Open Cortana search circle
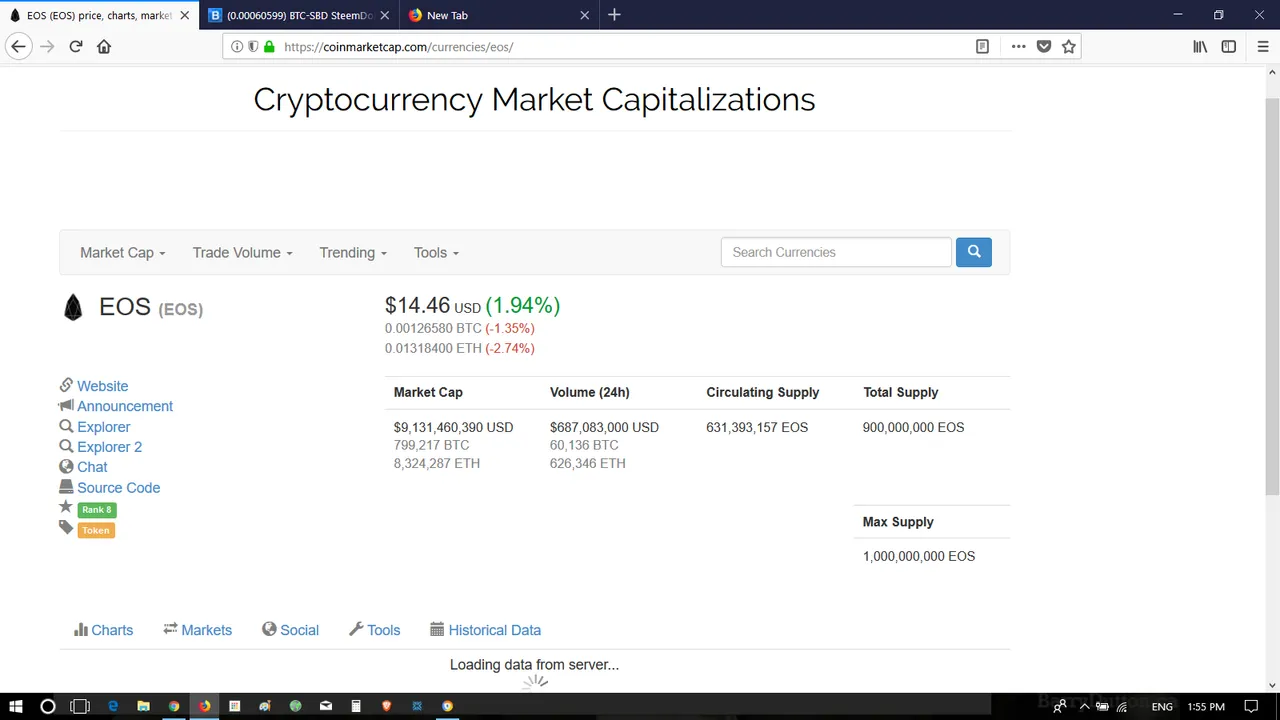The height and width of the screenshot is (720, 1280). [x=47, y=706]
